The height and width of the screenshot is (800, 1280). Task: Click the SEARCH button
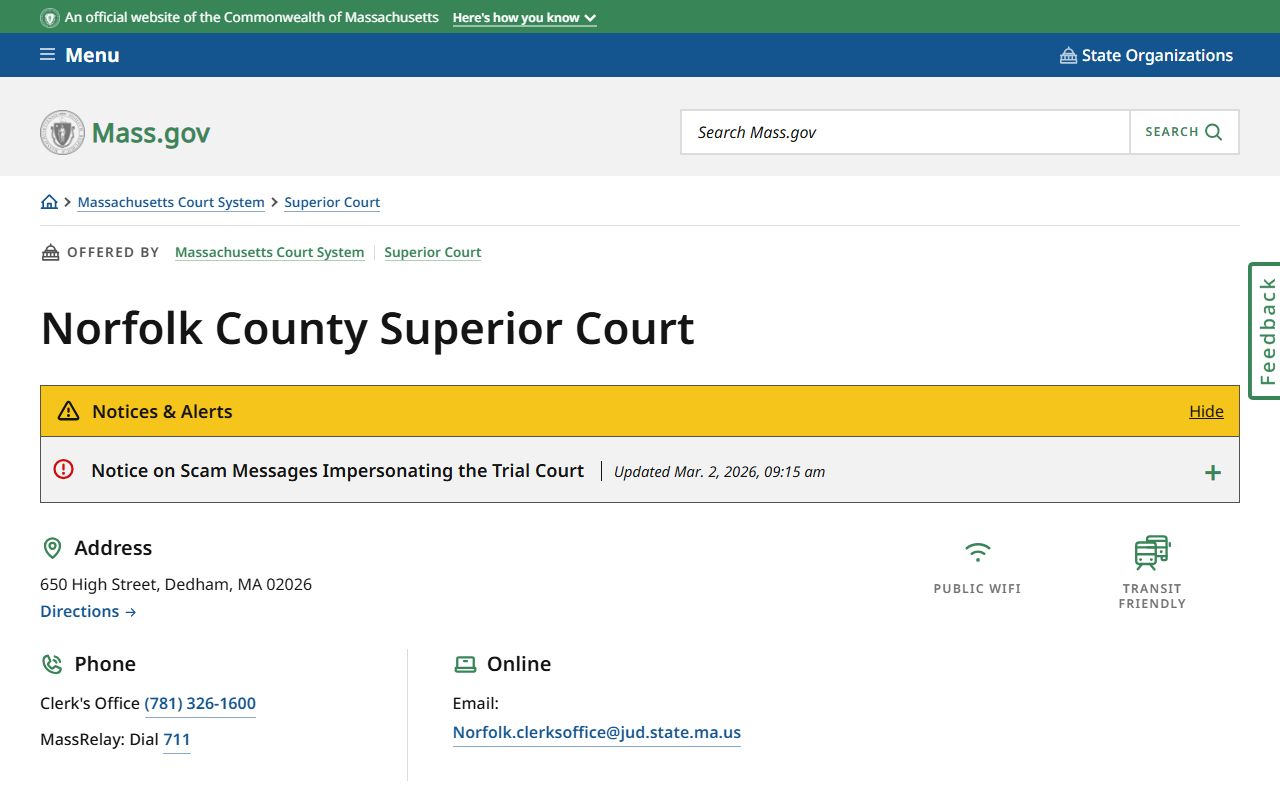click(x=1184, y=132)
